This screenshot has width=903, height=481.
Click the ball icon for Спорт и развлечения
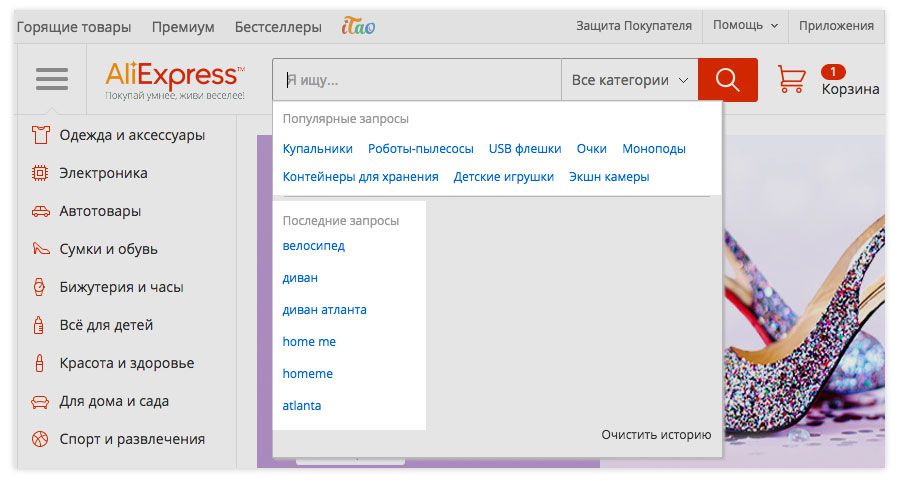(40, 440)
